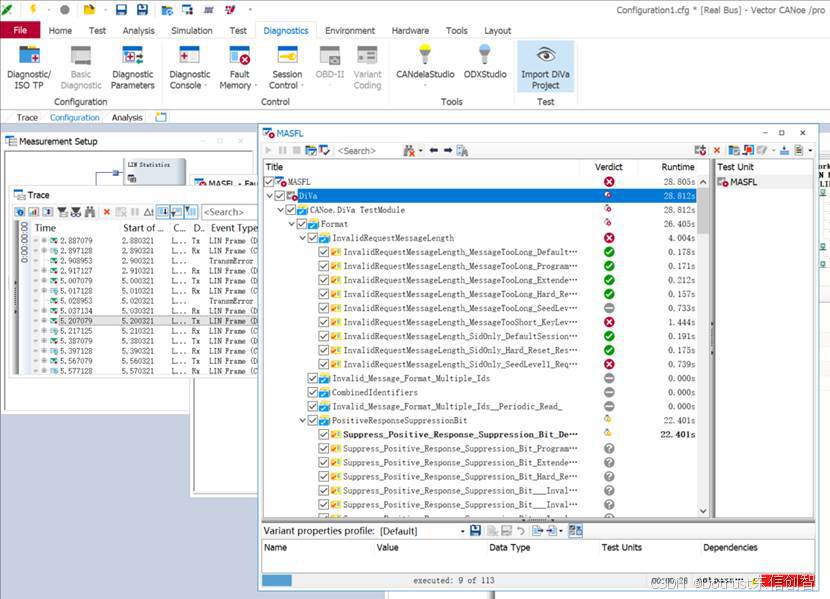Toggle the MASFL root checkbox
The image size is (830, 599).
click(x=268, y=181)
